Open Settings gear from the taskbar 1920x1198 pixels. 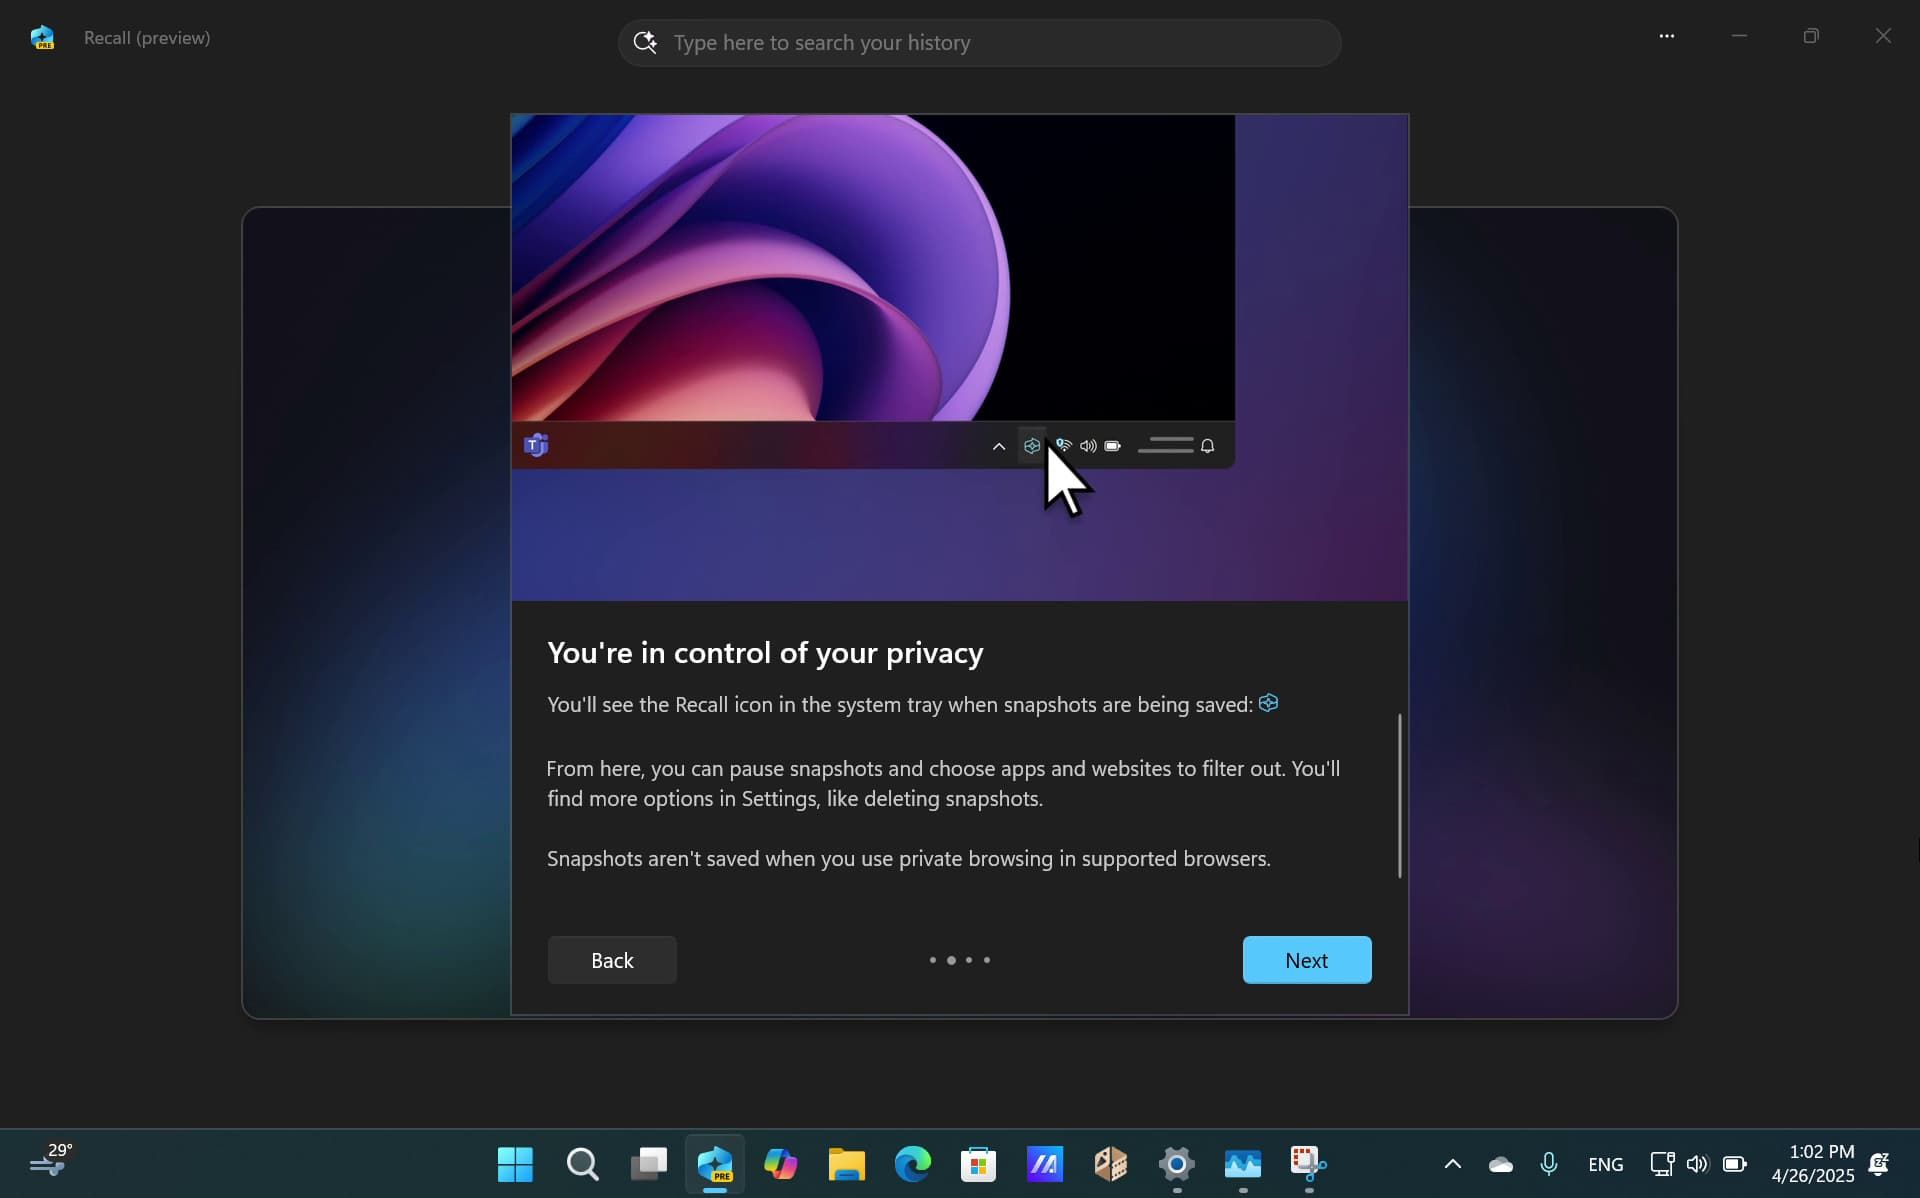click(x=1177, y=1164)
